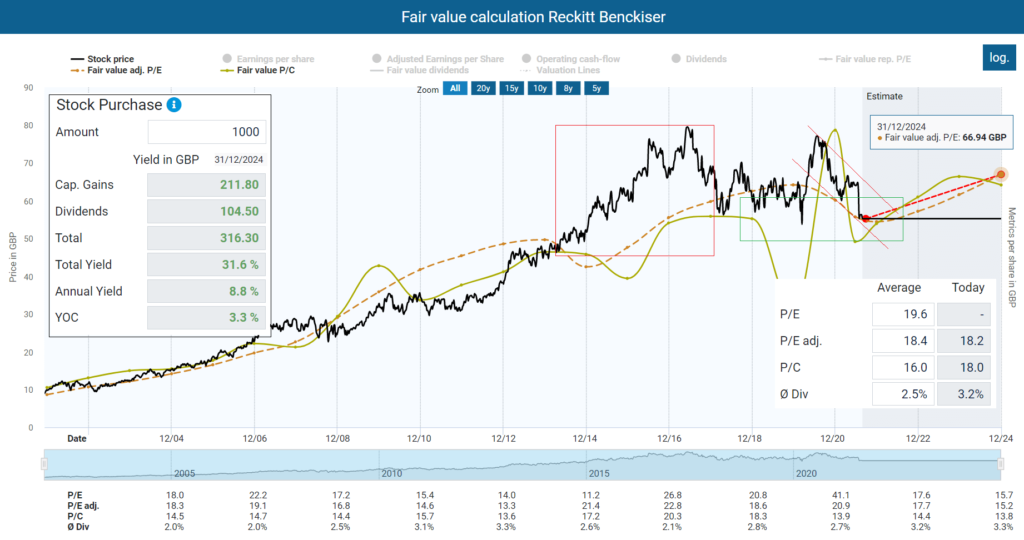Click the Annual Yield value 8.8 %

tap(206, 291)
